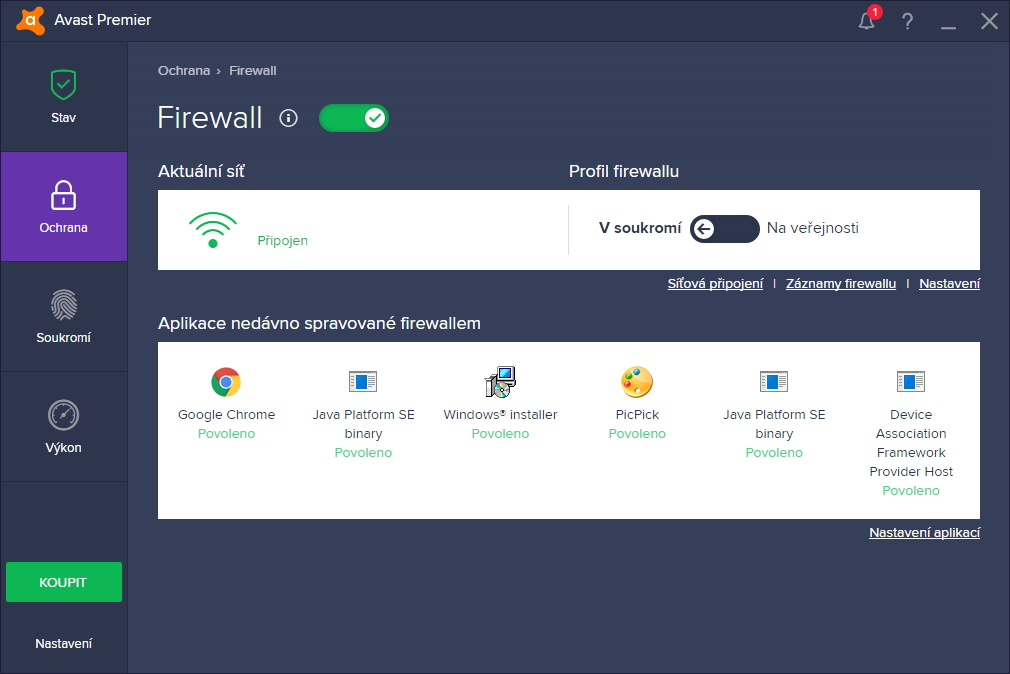Open the Stav section label
Screen dimensions: 1010x674
63,118
